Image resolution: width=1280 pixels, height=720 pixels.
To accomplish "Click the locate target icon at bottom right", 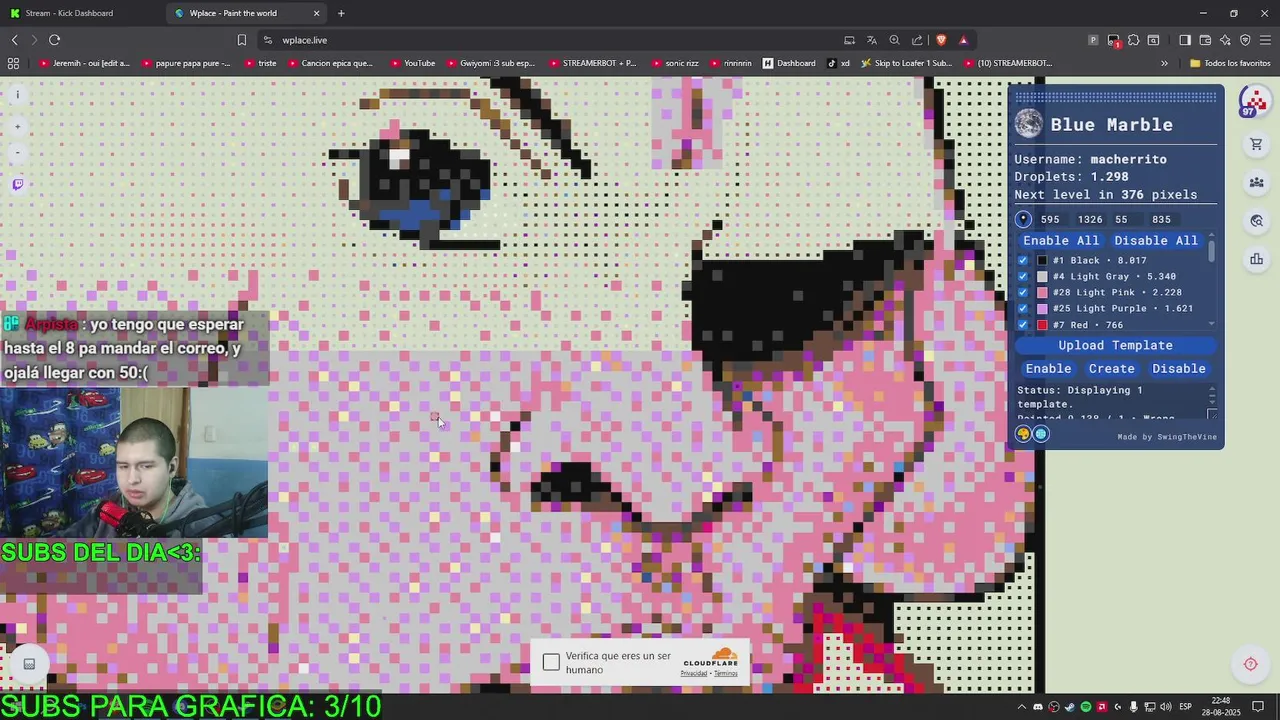I will click(x=1250, y=664).
